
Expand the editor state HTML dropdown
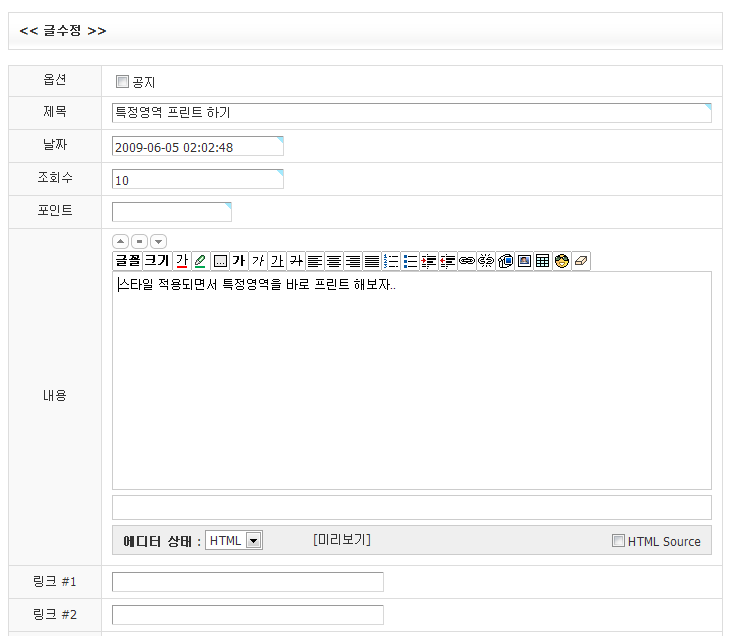tap(253, 541)
